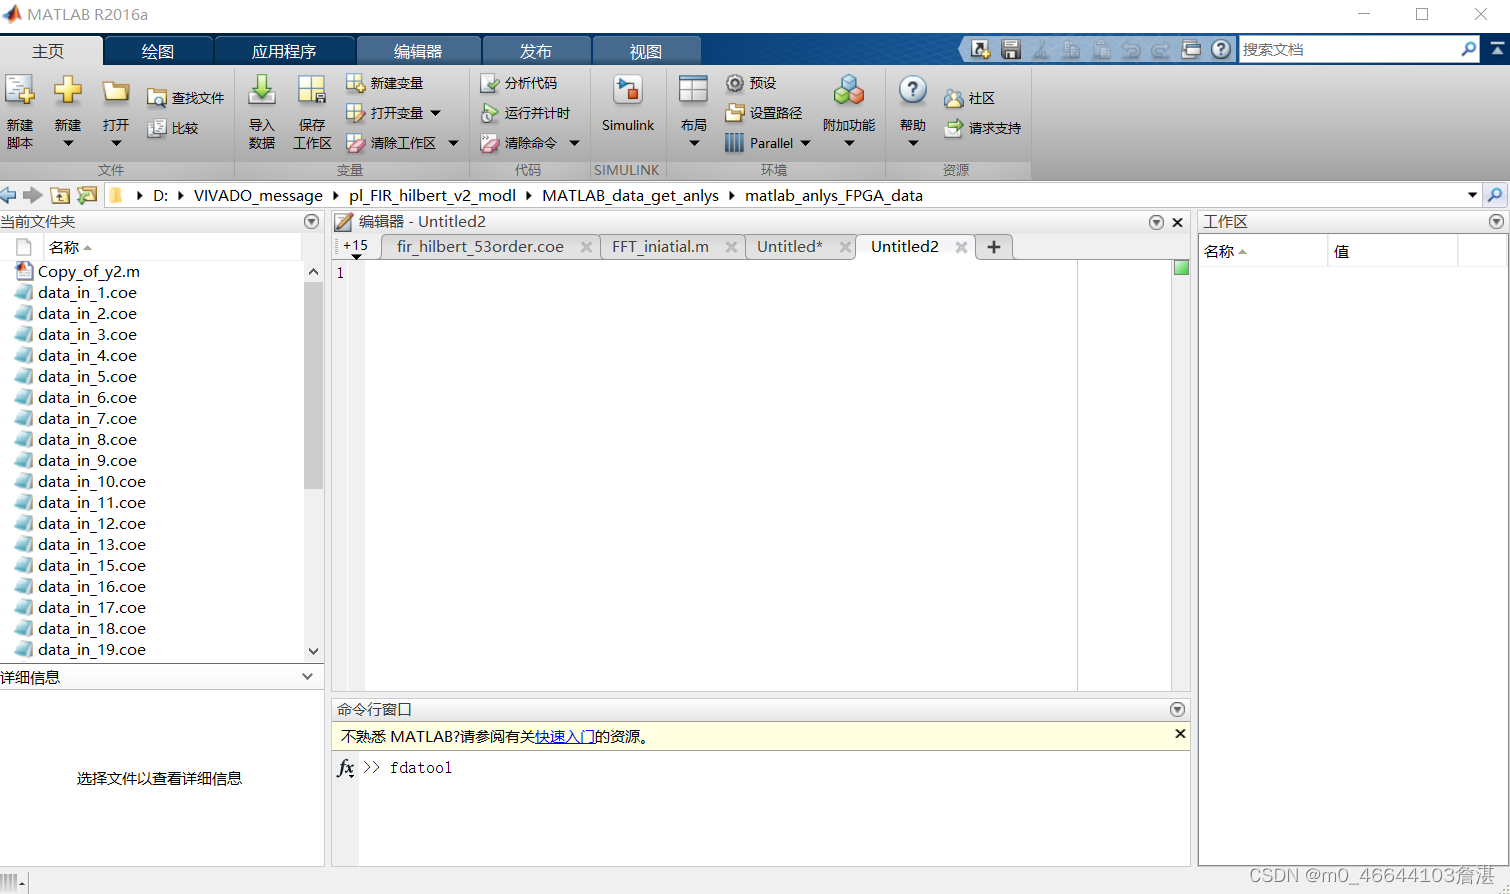Image resolution: width=1510 pixels, height=894 pixels.
Task: Click New Variable (新建变量)
Action: coord(385,83)
